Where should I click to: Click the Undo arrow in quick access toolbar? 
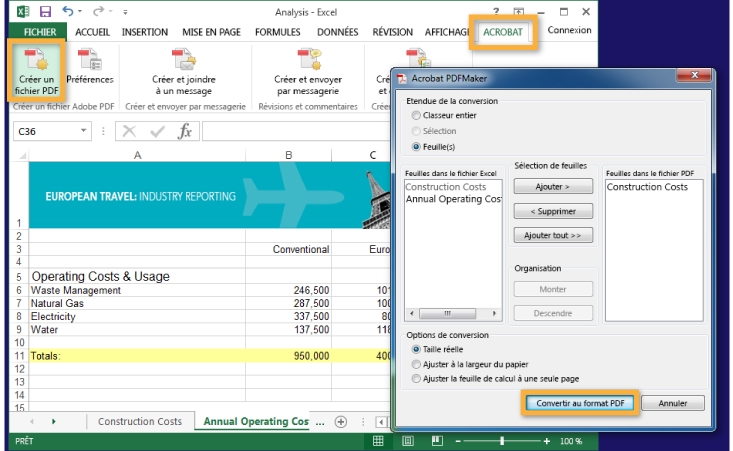click(x=68, y=11)
